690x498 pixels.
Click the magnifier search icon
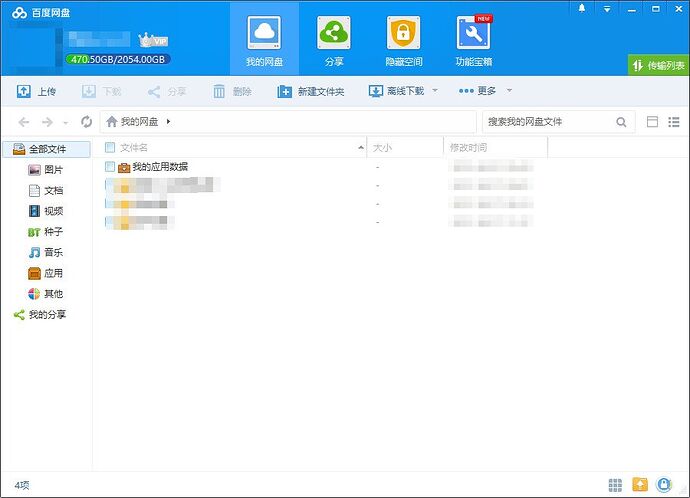point(621,122)
